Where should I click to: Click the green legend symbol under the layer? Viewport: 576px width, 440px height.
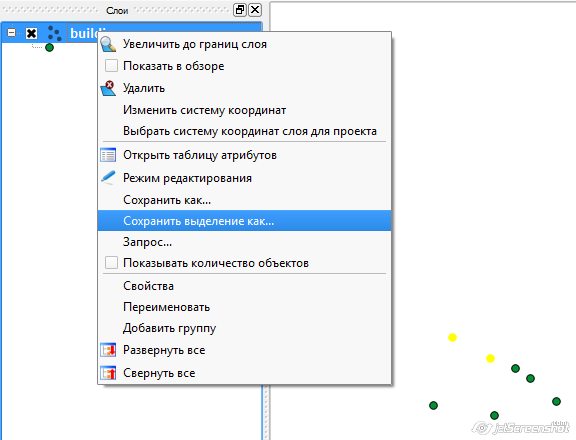click(49, 47)
